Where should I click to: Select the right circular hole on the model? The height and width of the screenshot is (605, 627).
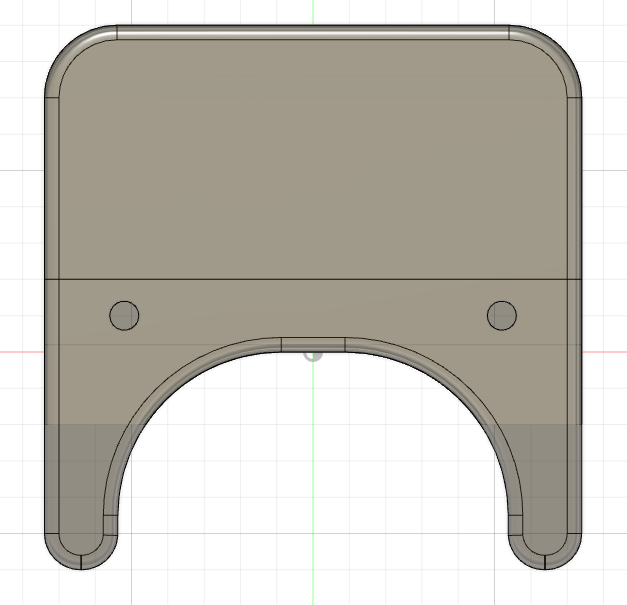[502, 315]
